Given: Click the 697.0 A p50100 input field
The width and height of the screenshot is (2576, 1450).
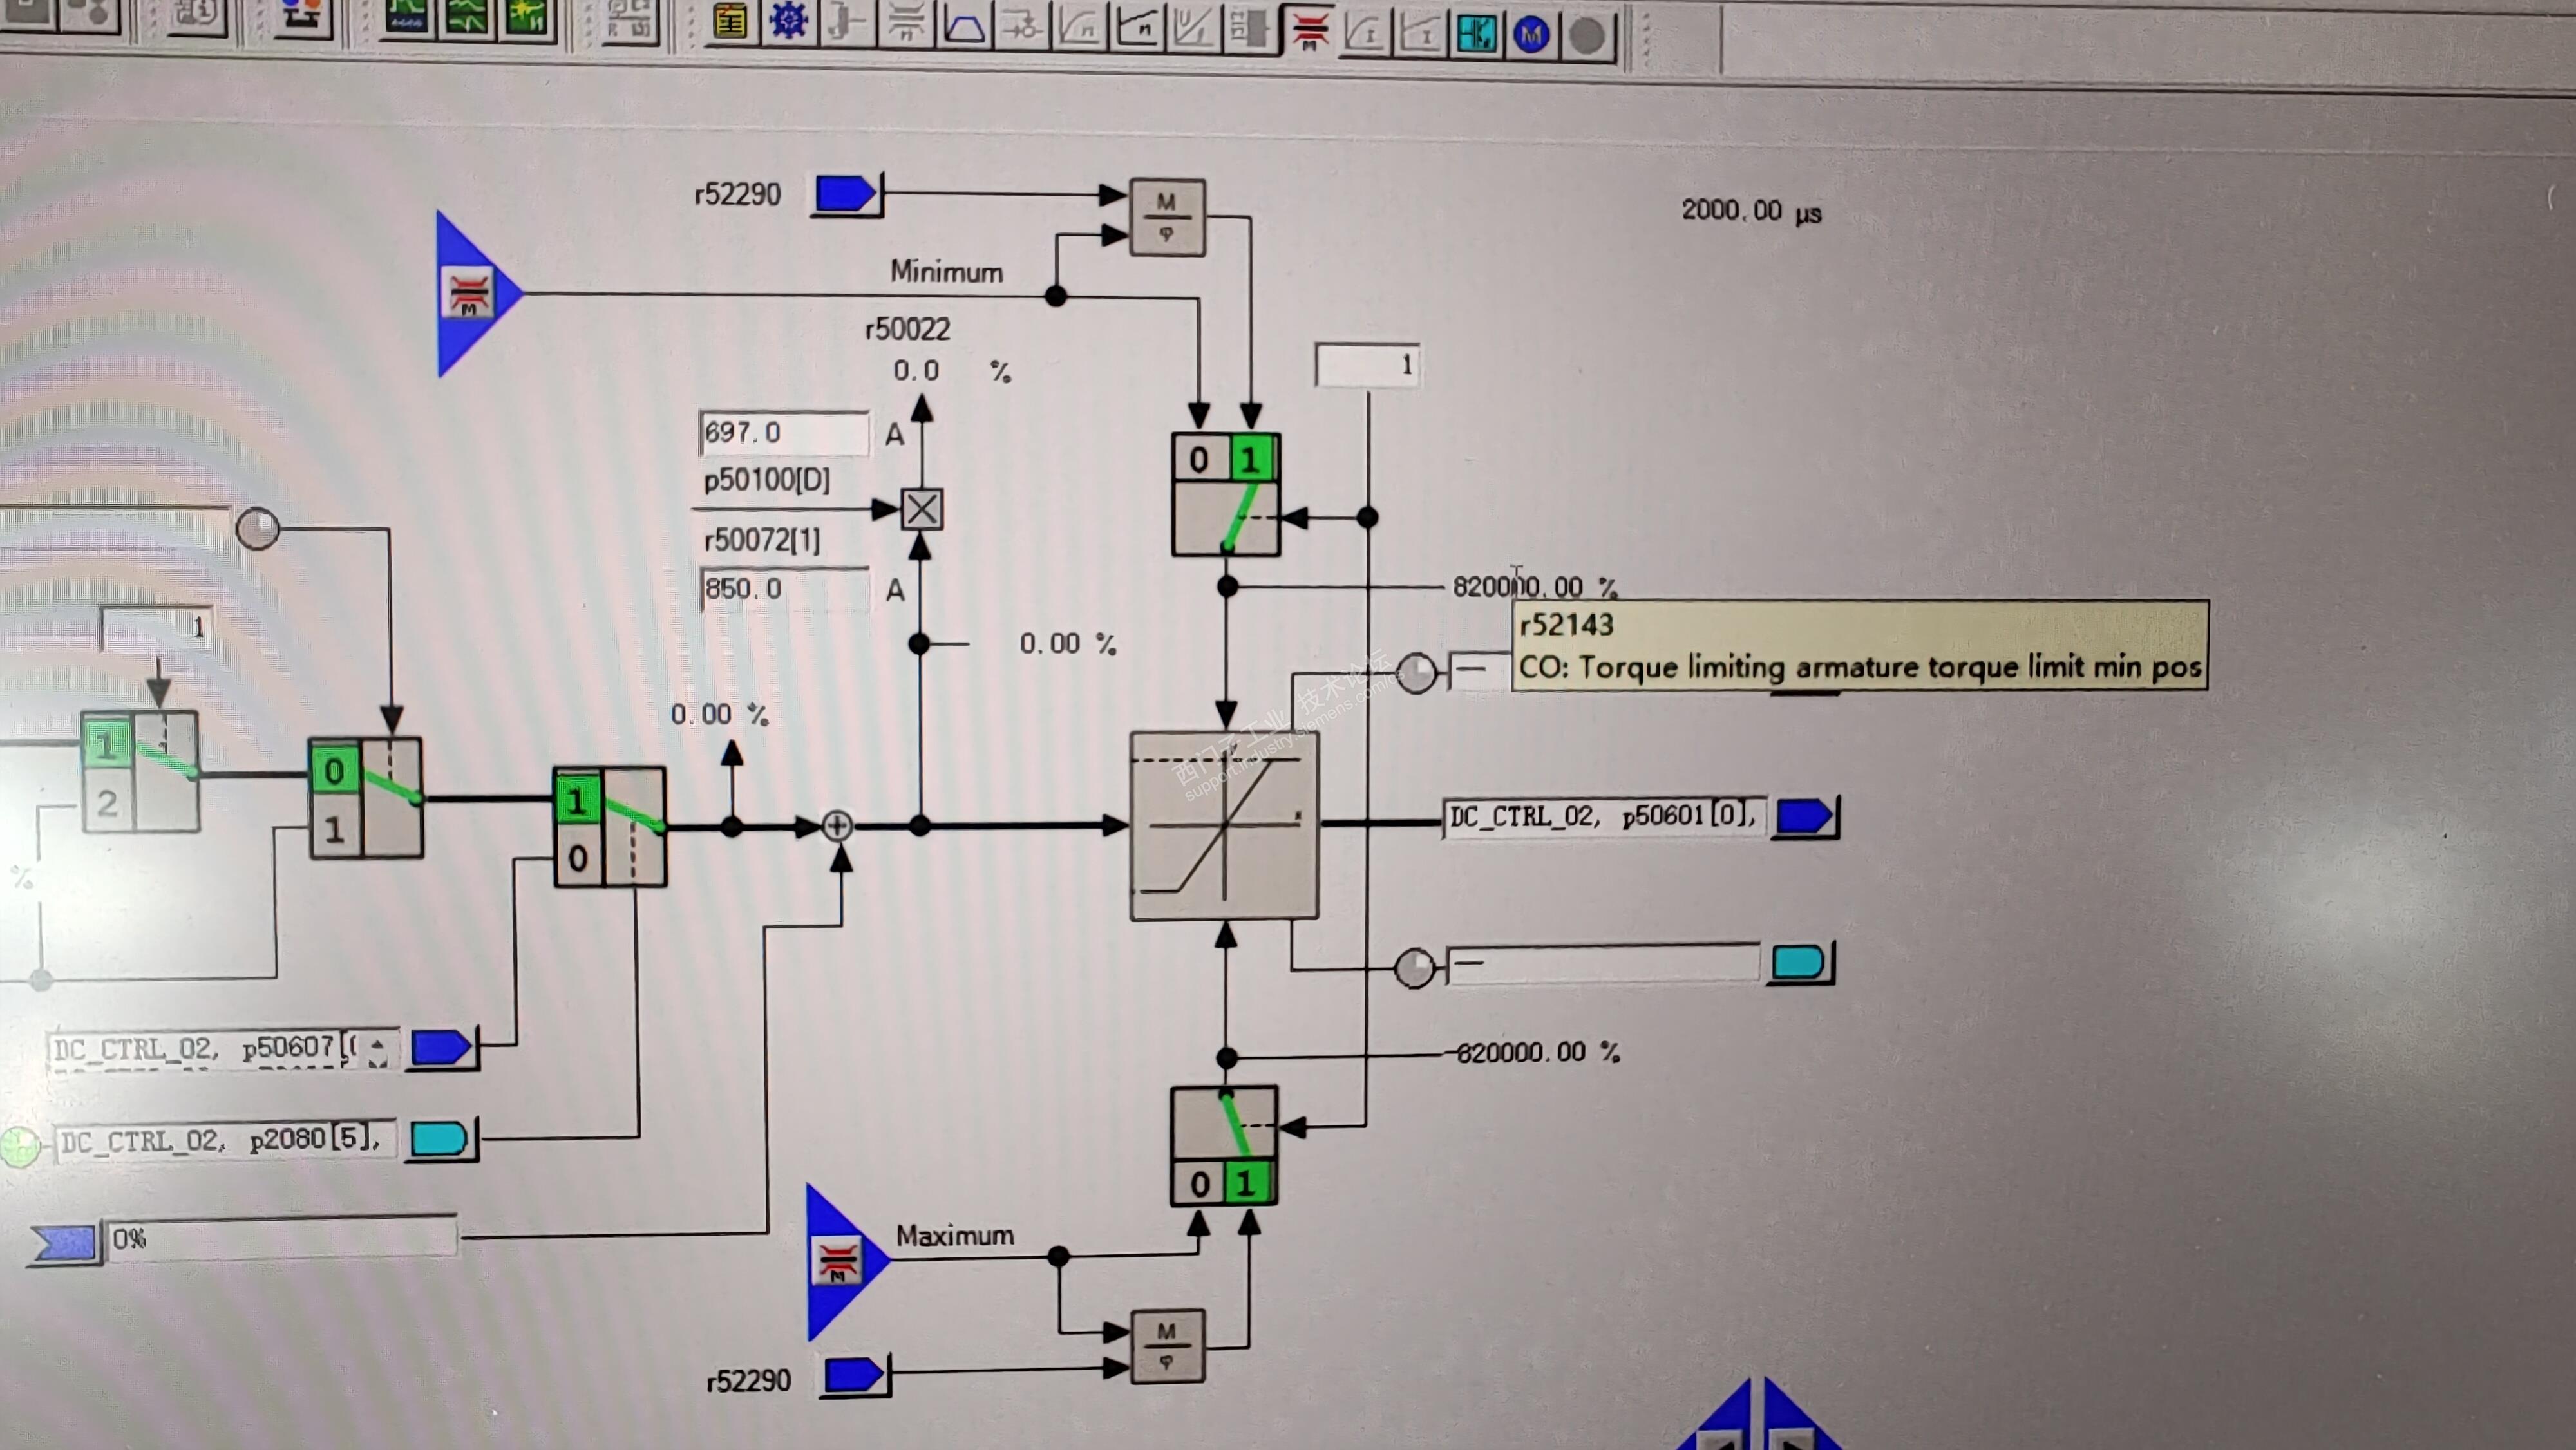Looking at the screenshot, I should point(783,433).
